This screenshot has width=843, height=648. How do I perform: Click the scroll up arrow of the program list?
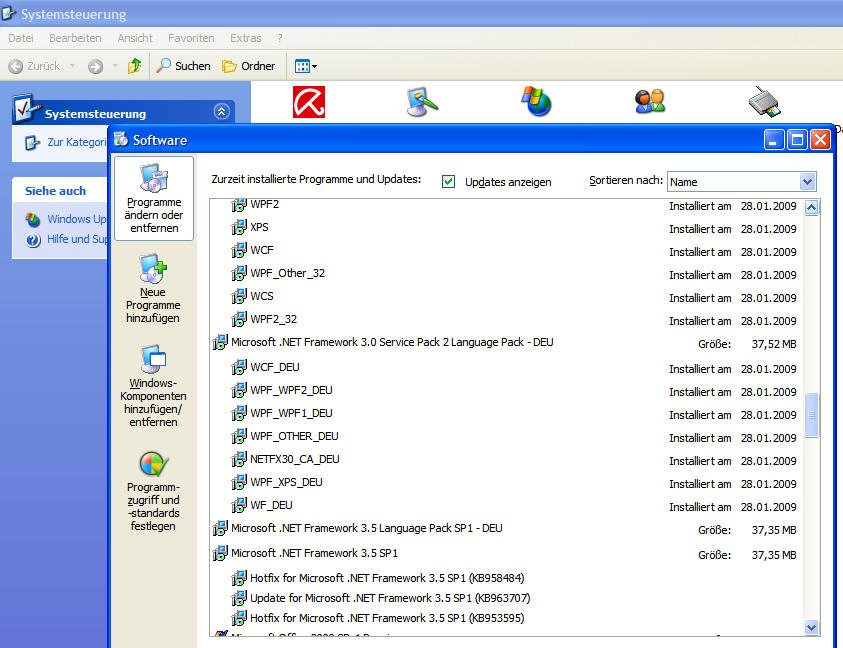click(x=811, y=208)
